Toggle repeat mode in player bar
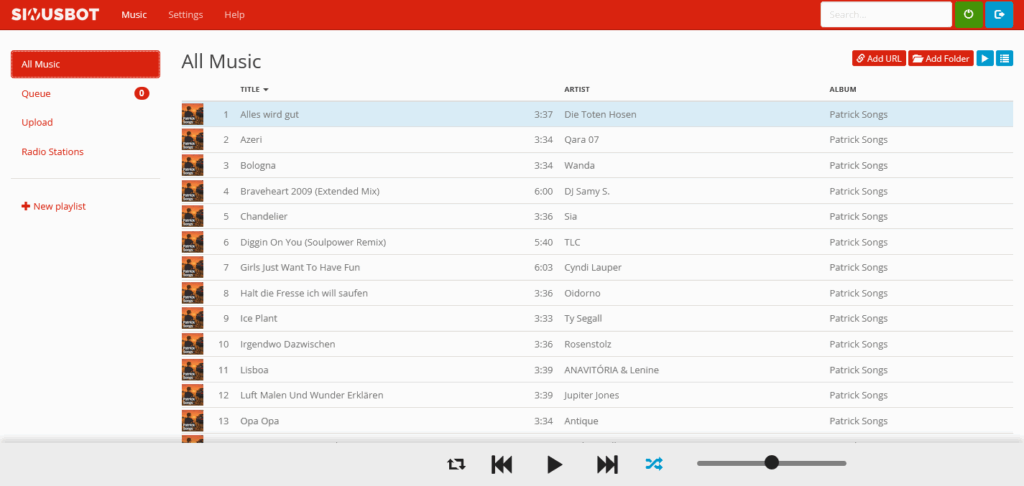Screen dimensions: 1024x486 tap(456, 464)
